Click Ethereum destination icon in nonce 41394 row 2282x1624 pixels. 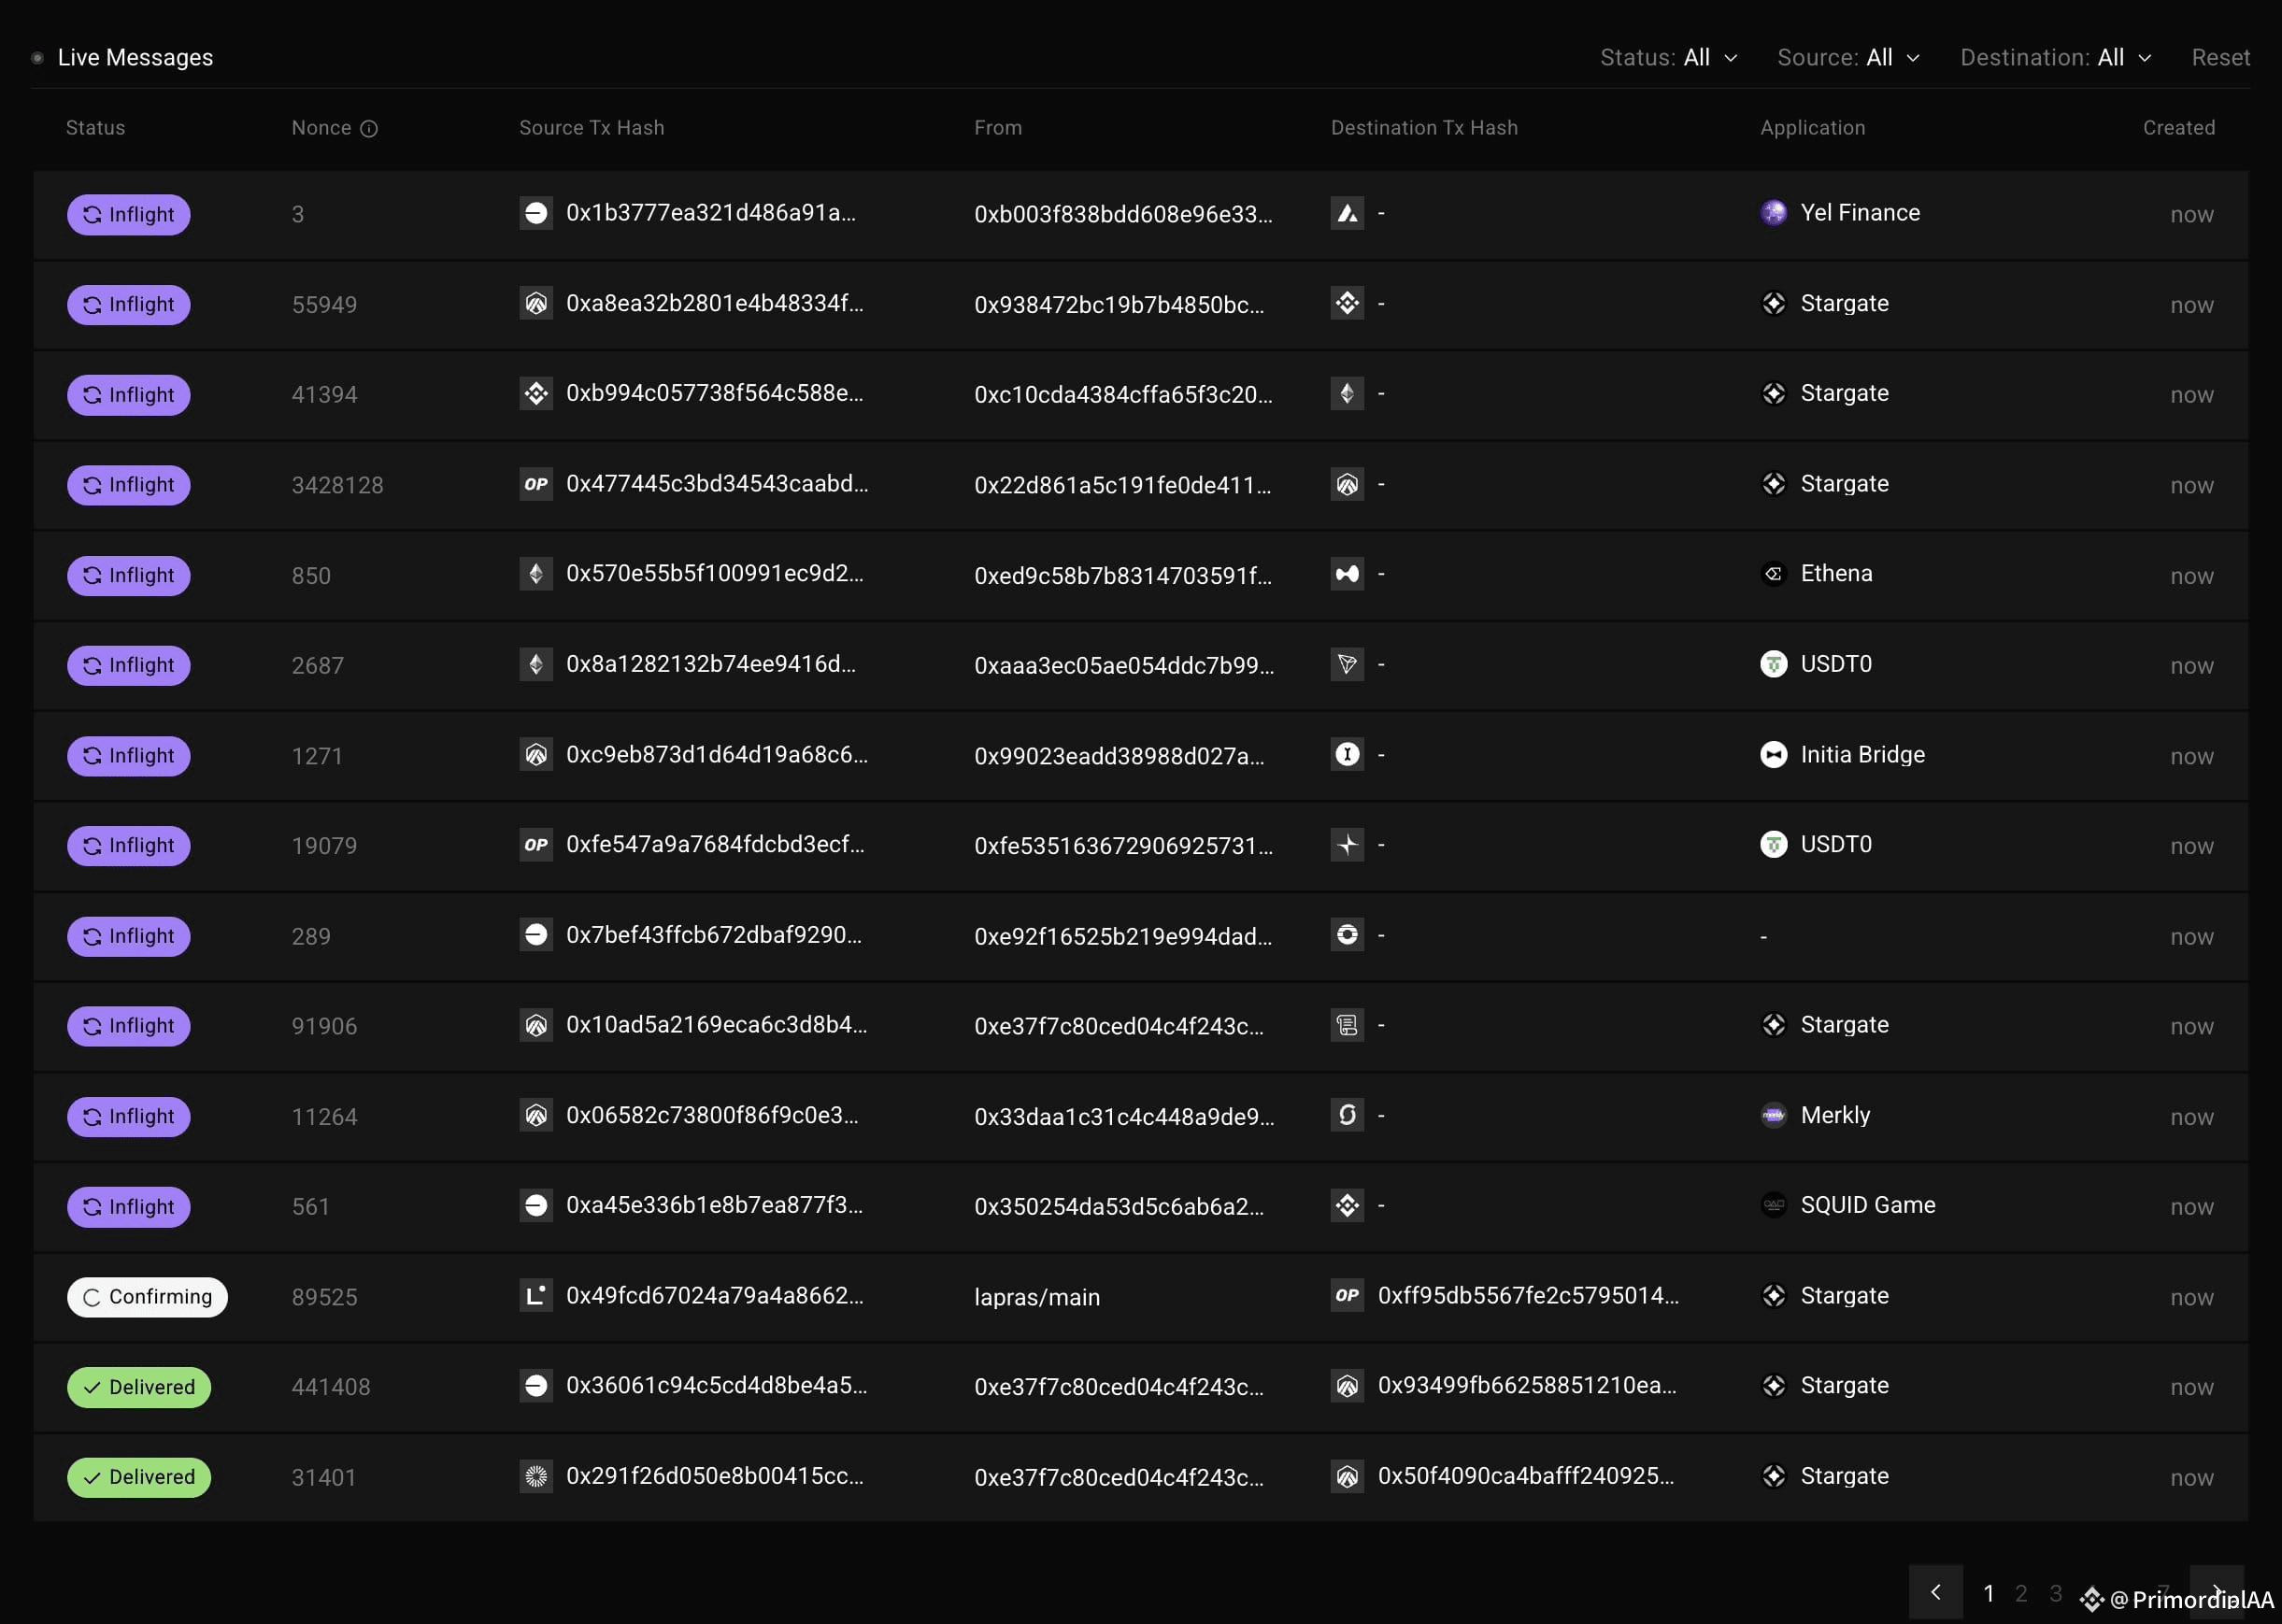1347,393
